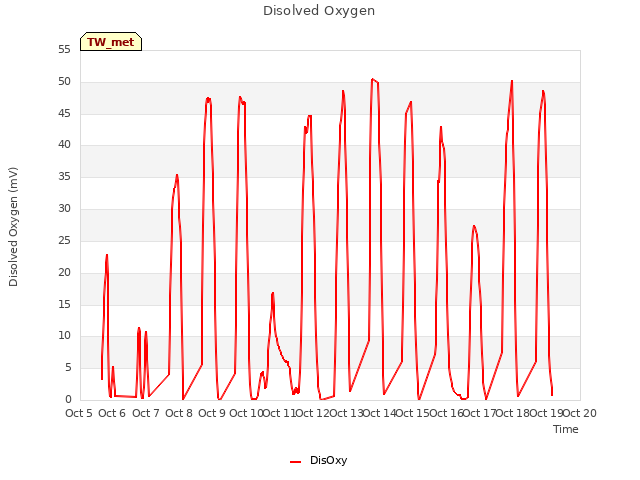Click the y-axis tick label 15

[x=64, y=304]
